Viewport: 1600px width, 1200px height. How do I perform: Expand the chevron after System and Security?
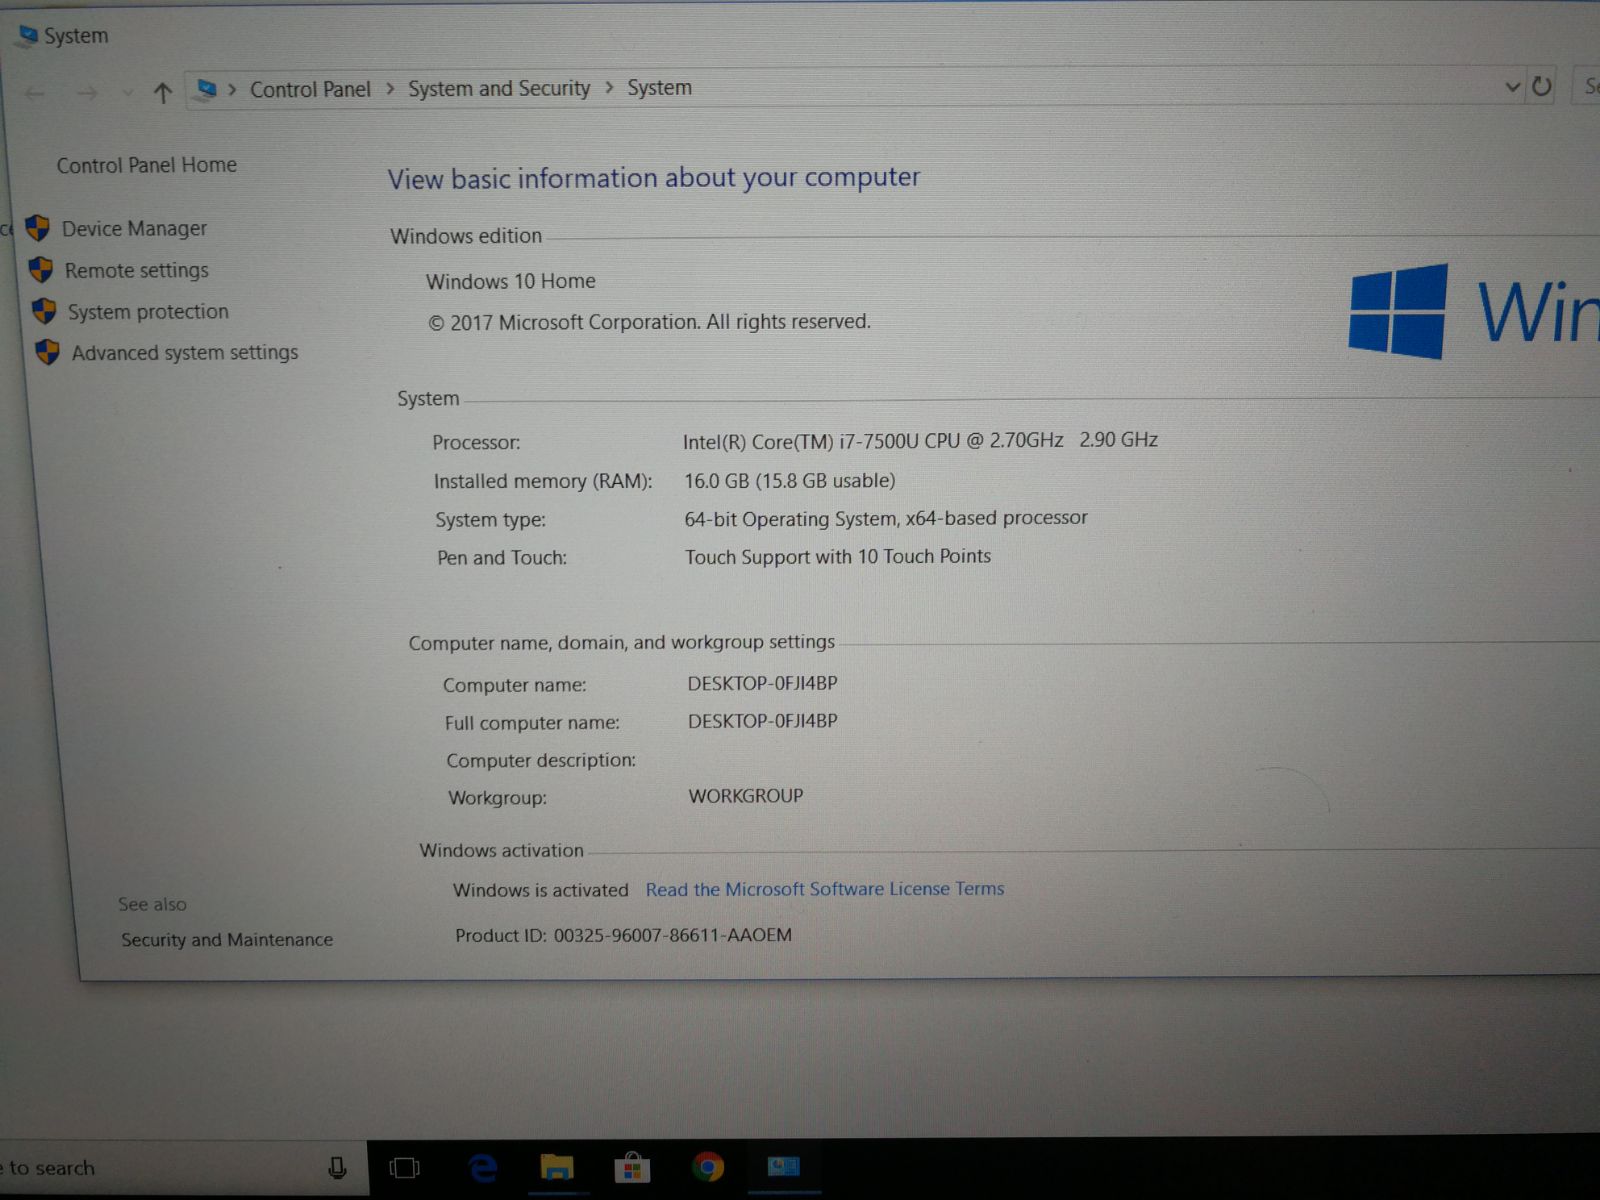click(609, 88)
